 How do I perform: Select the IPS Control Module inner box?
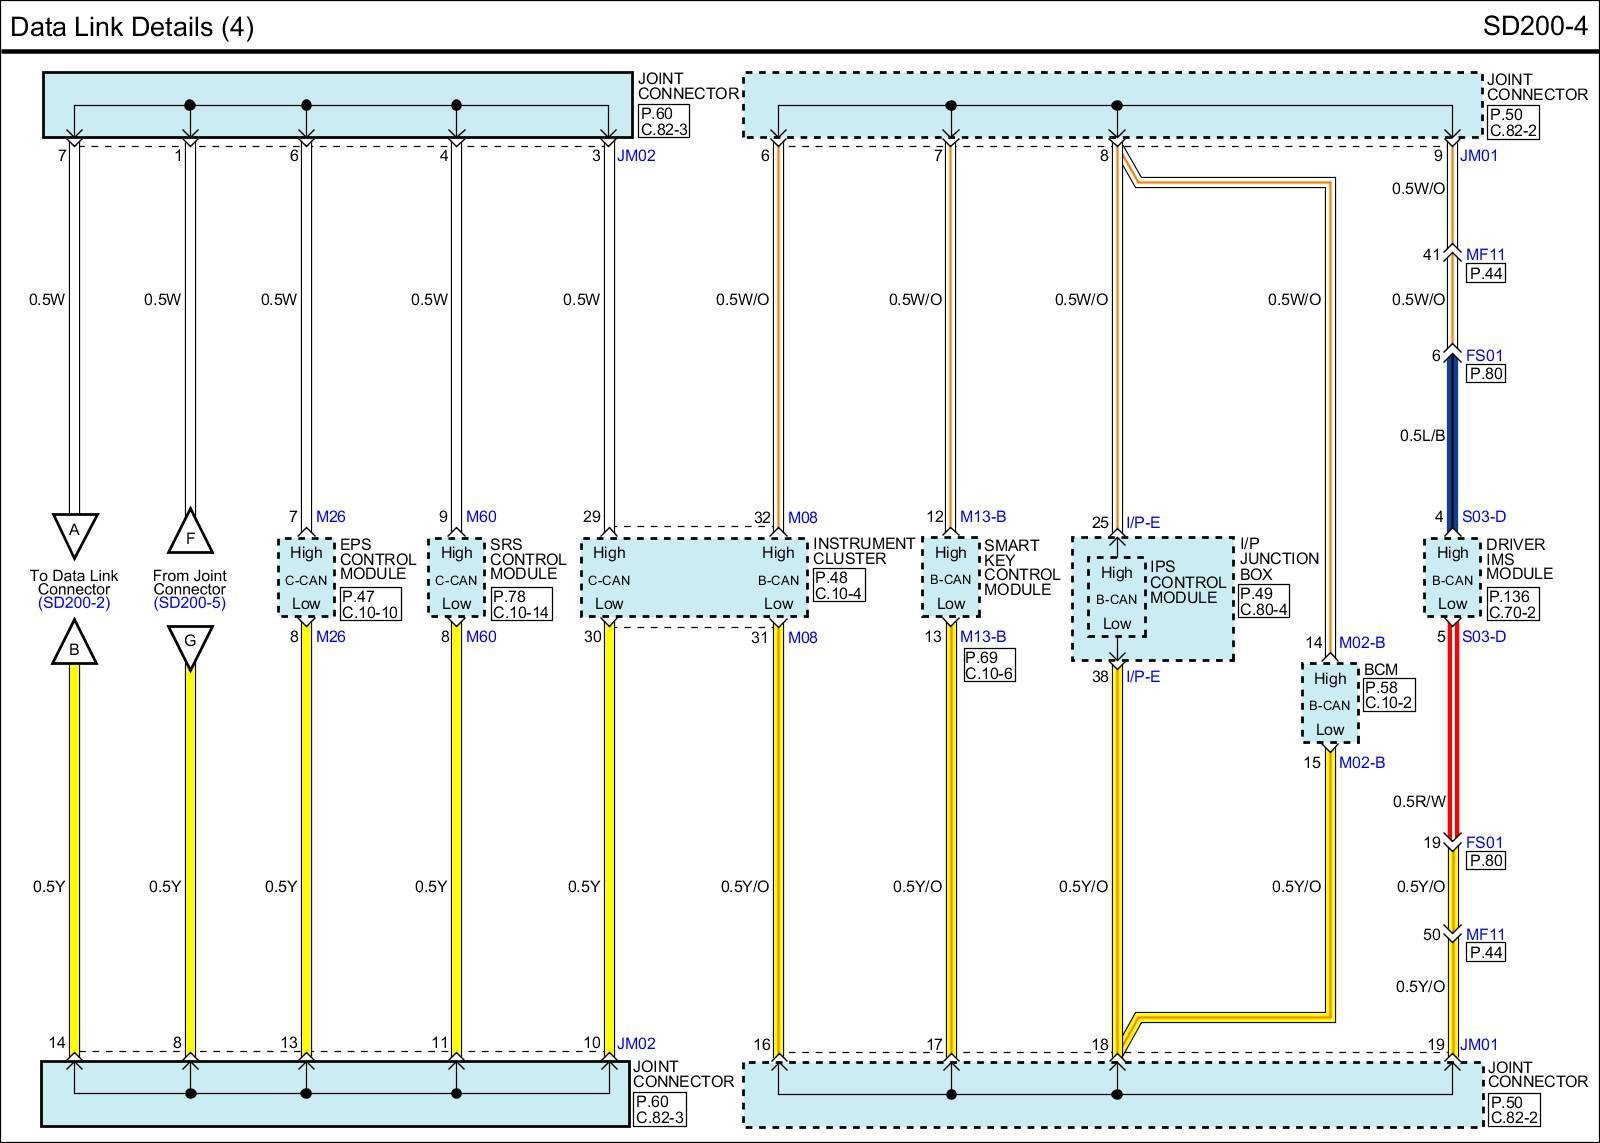coord(1116,598)
